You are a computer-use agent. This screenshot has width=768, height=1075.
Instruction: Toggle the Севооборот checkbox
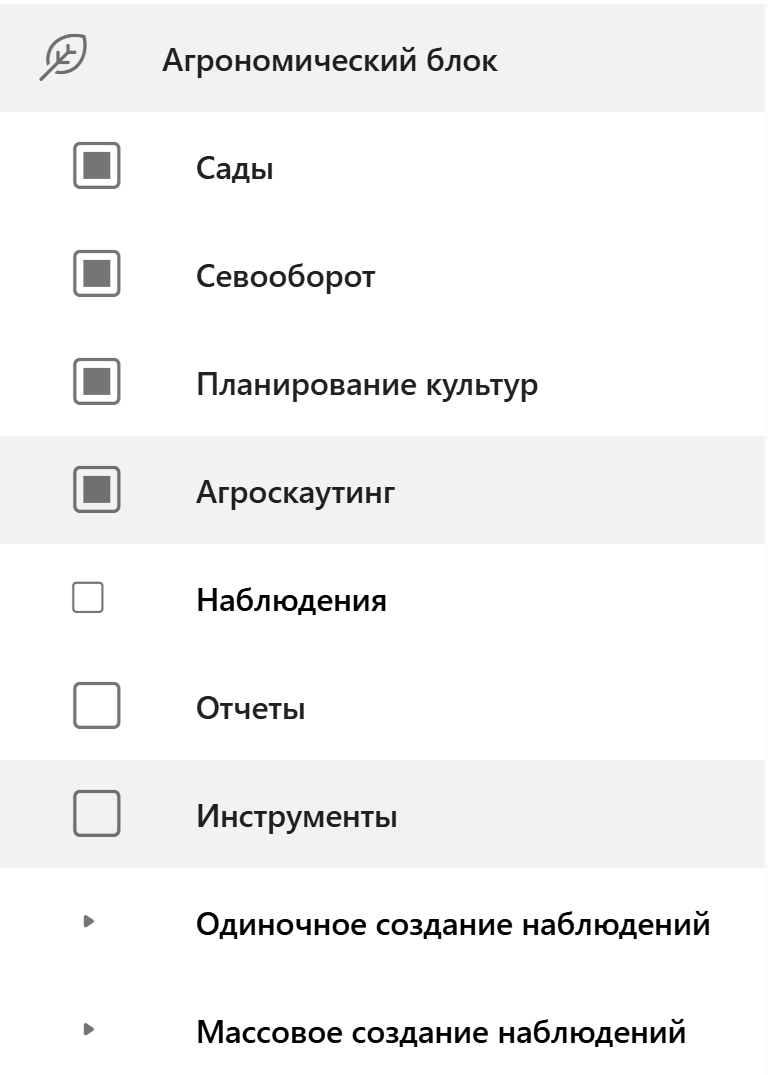97,274
